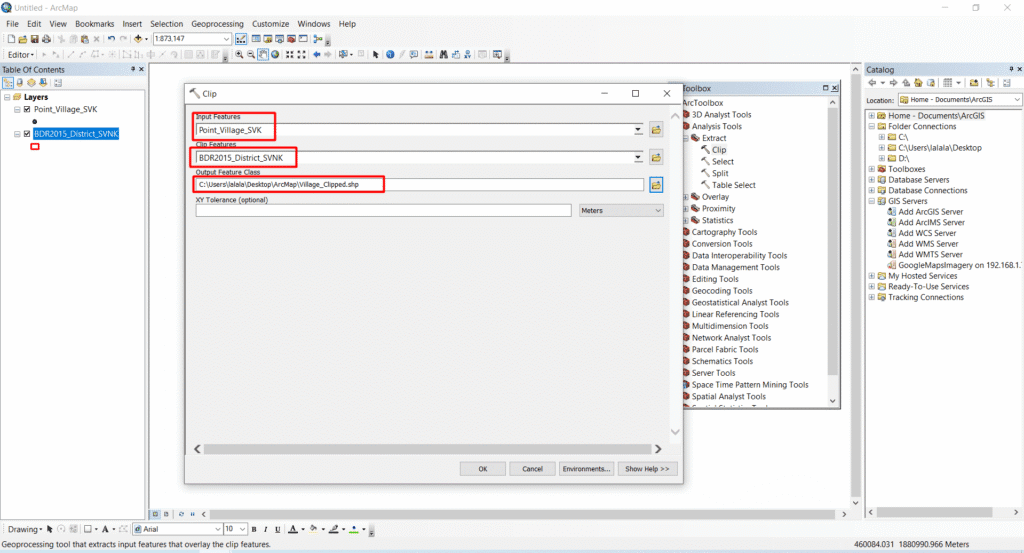Select the Zoom In tool

[x=239, y=55]
